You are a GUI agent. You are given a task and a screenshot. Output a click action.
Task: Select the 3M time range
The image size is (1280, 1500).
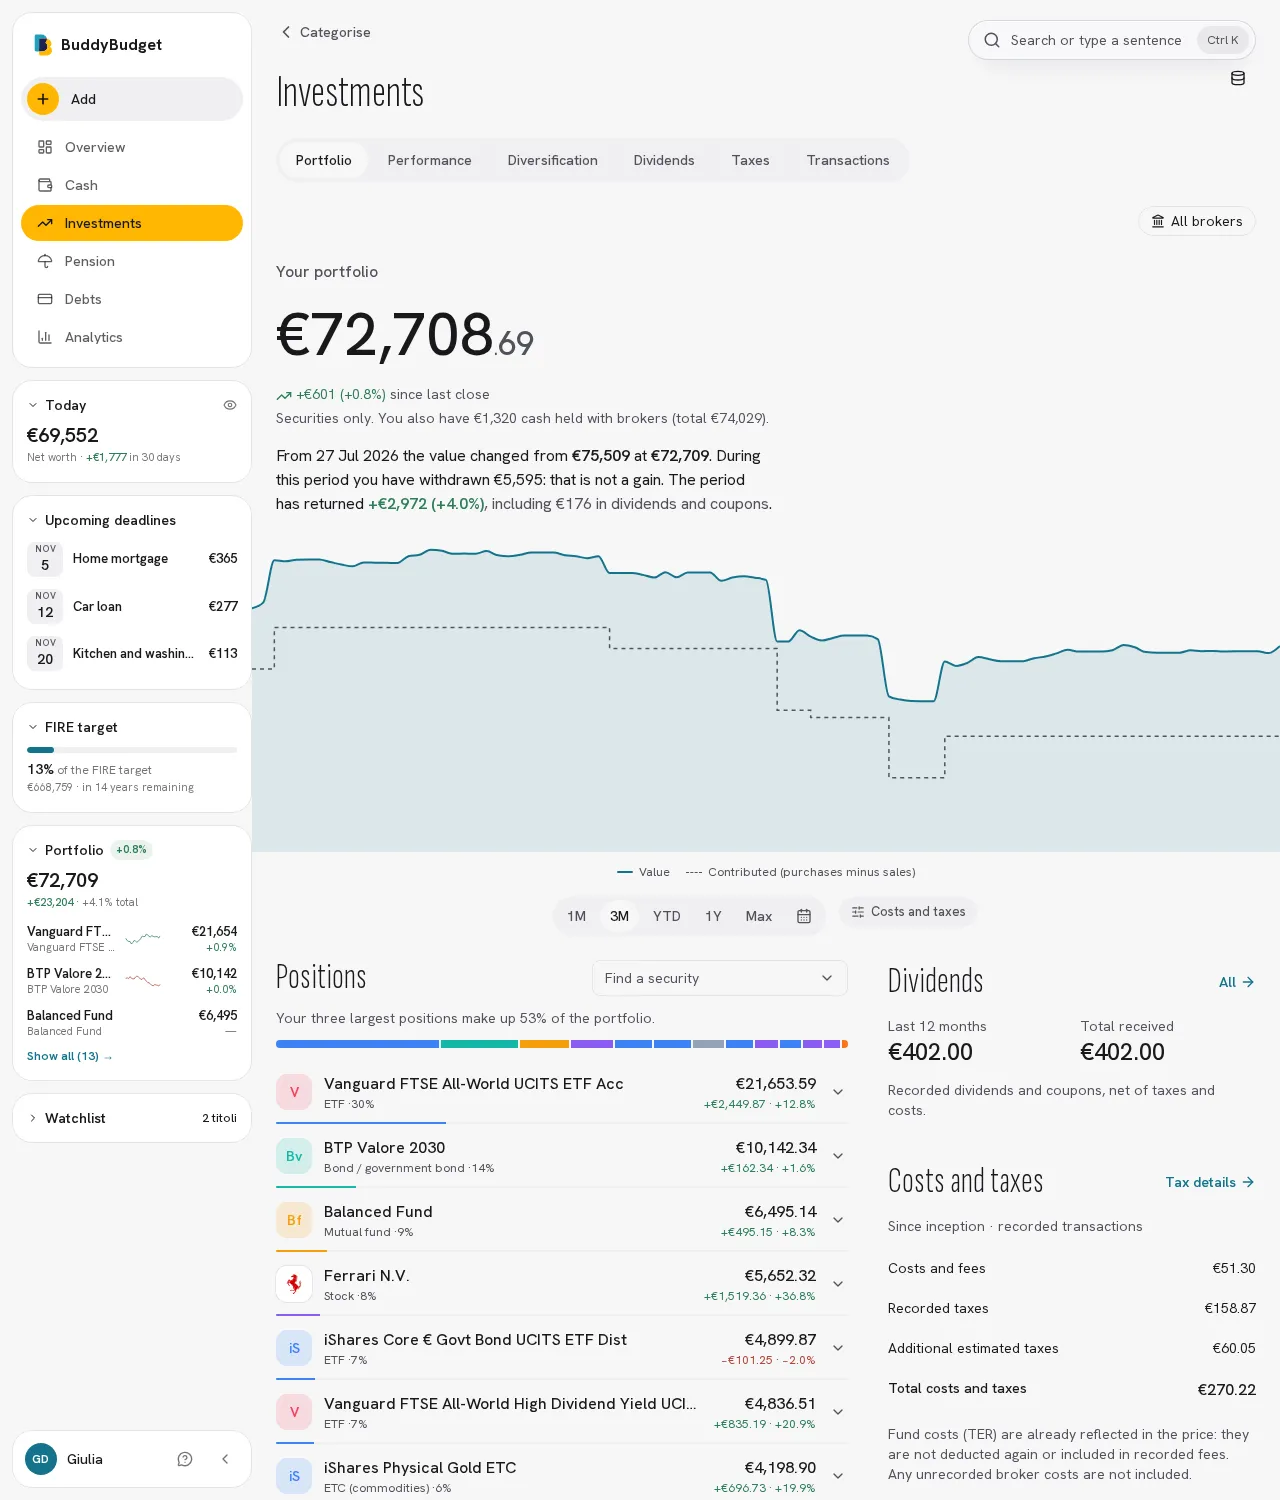(x=620, y=916)
